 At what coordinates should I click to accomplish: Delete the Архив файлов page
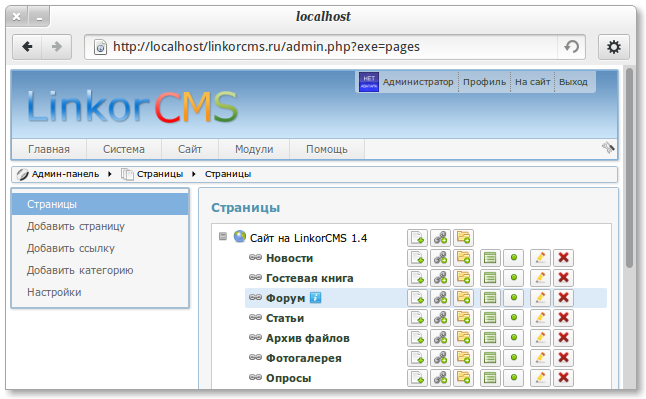[563, 338]
